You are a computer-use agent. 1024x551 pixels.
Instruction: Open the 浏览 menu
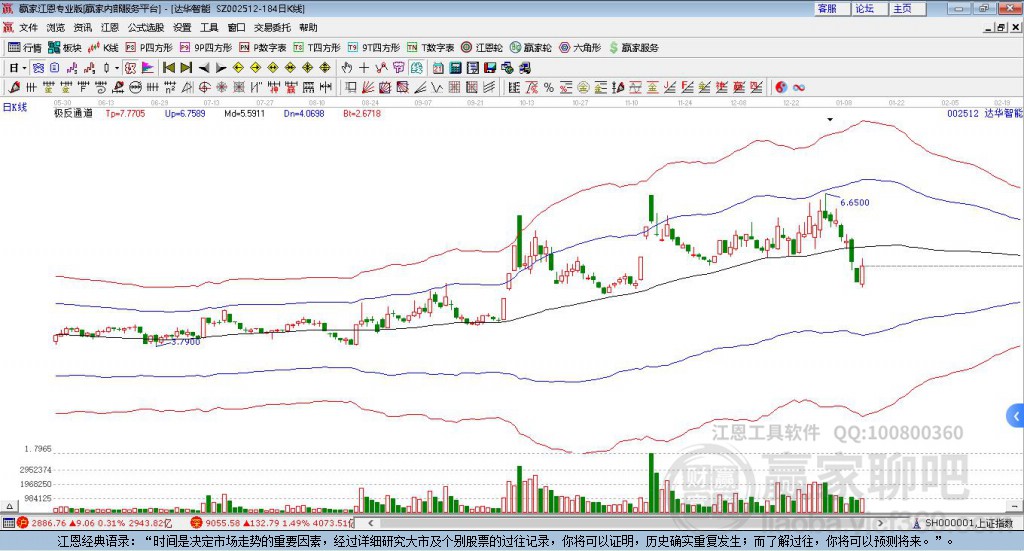point(56,27)
